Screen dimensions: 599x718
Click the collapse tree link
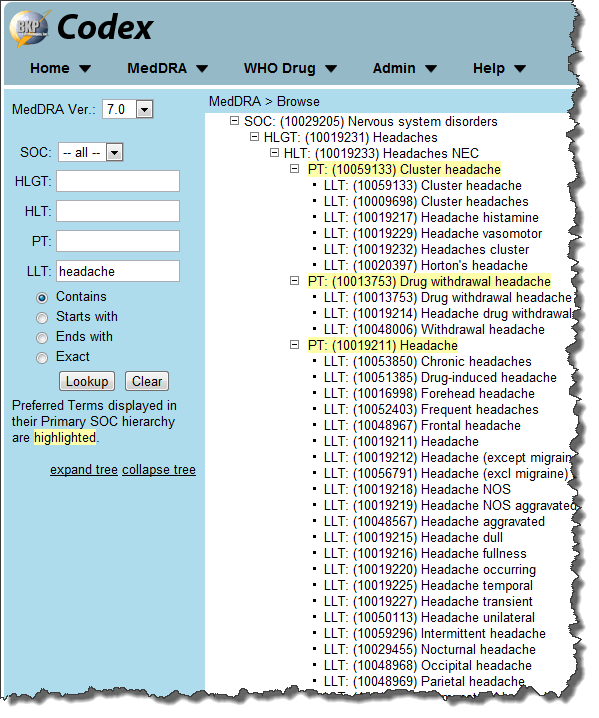[x=159, y=470]
